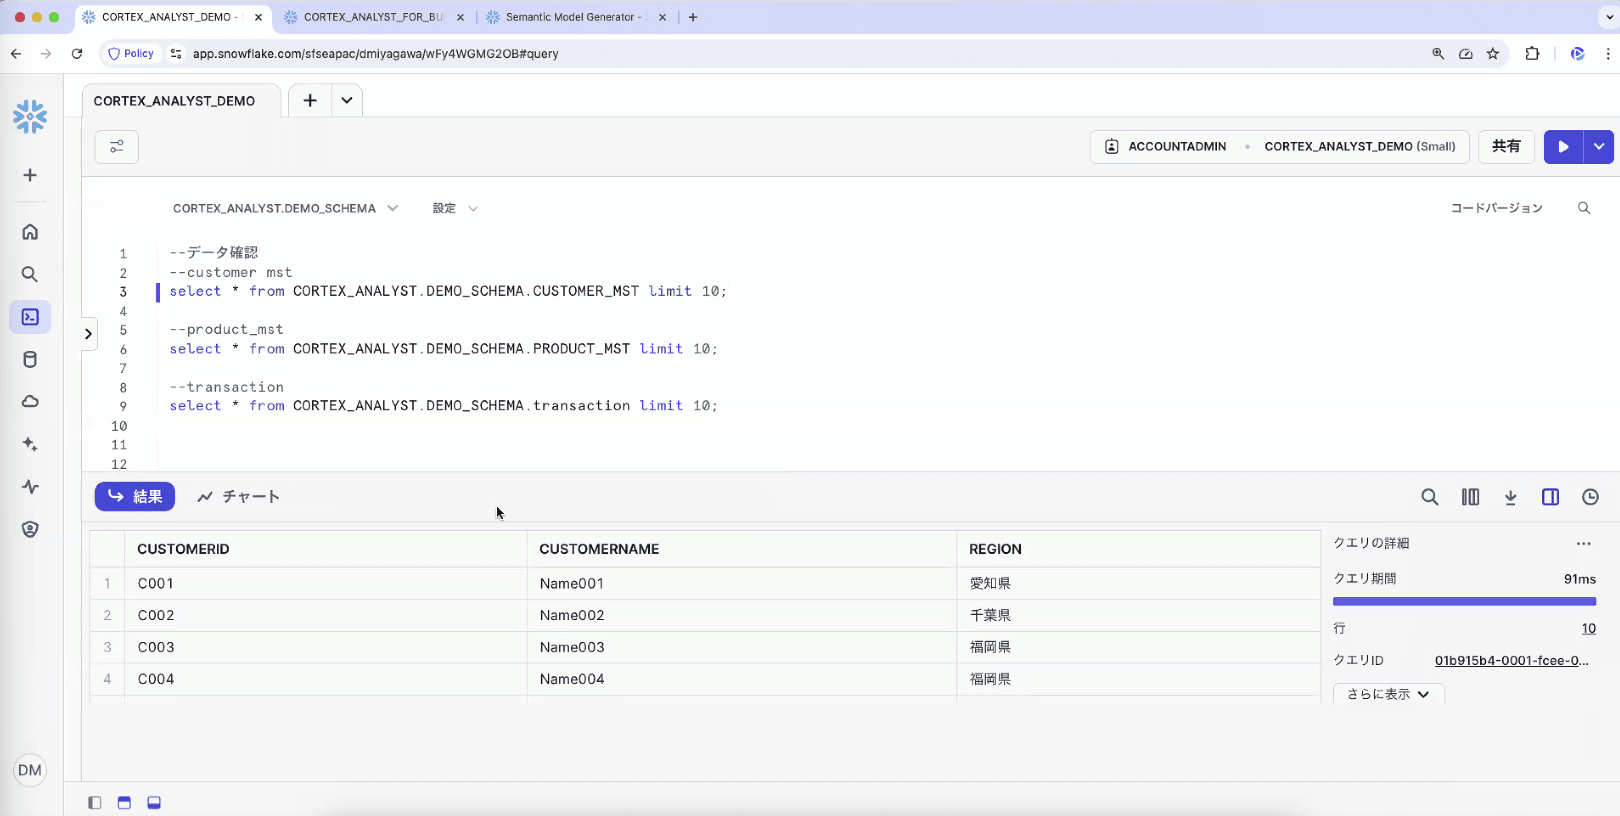1620x816 pixels.
Task: Select the cell 愛知県
Action: click(1138, 583)
